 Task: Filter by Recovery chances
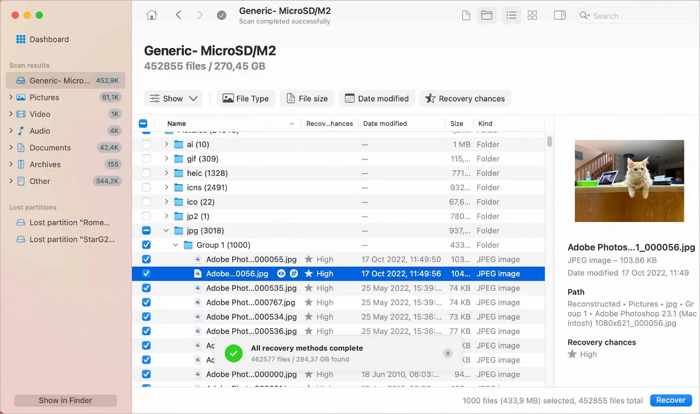coord(465,98)
